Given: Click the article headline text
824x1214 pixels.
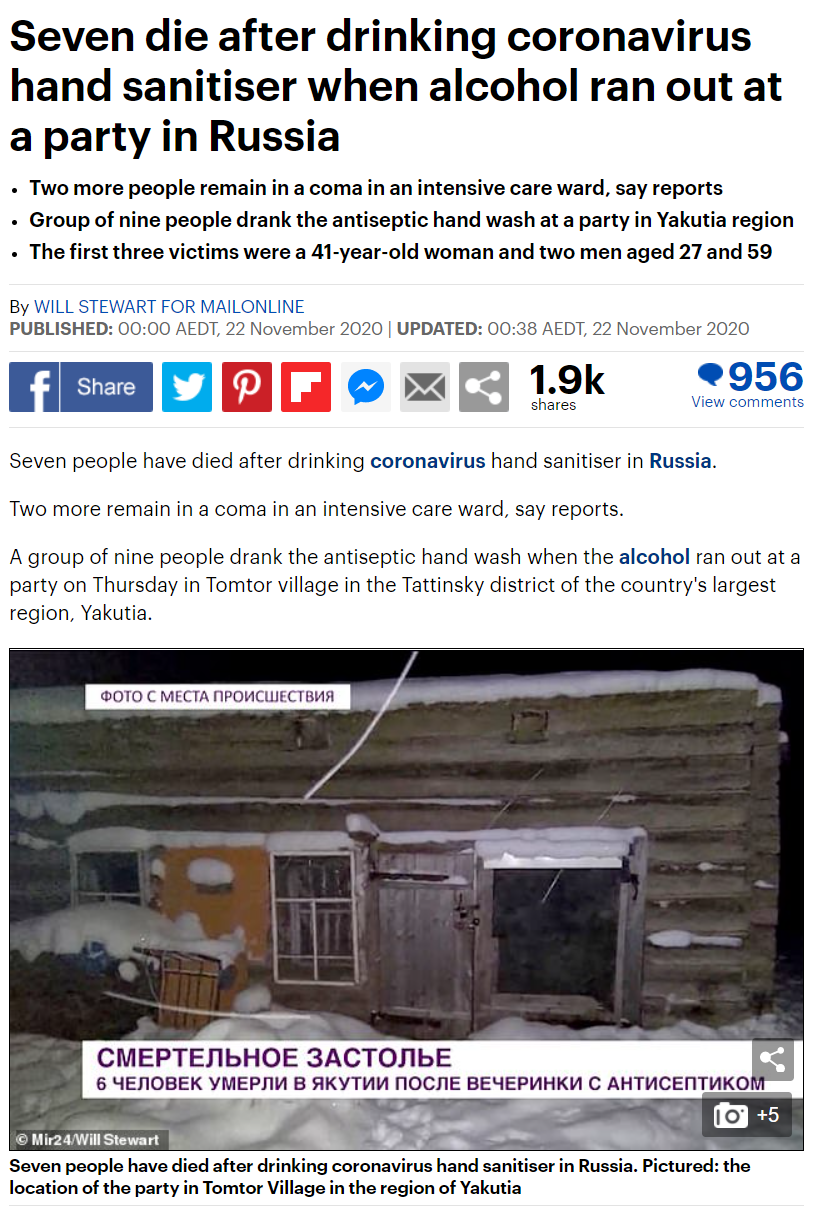Looking at the screenshot, I should tap(396, 87).
